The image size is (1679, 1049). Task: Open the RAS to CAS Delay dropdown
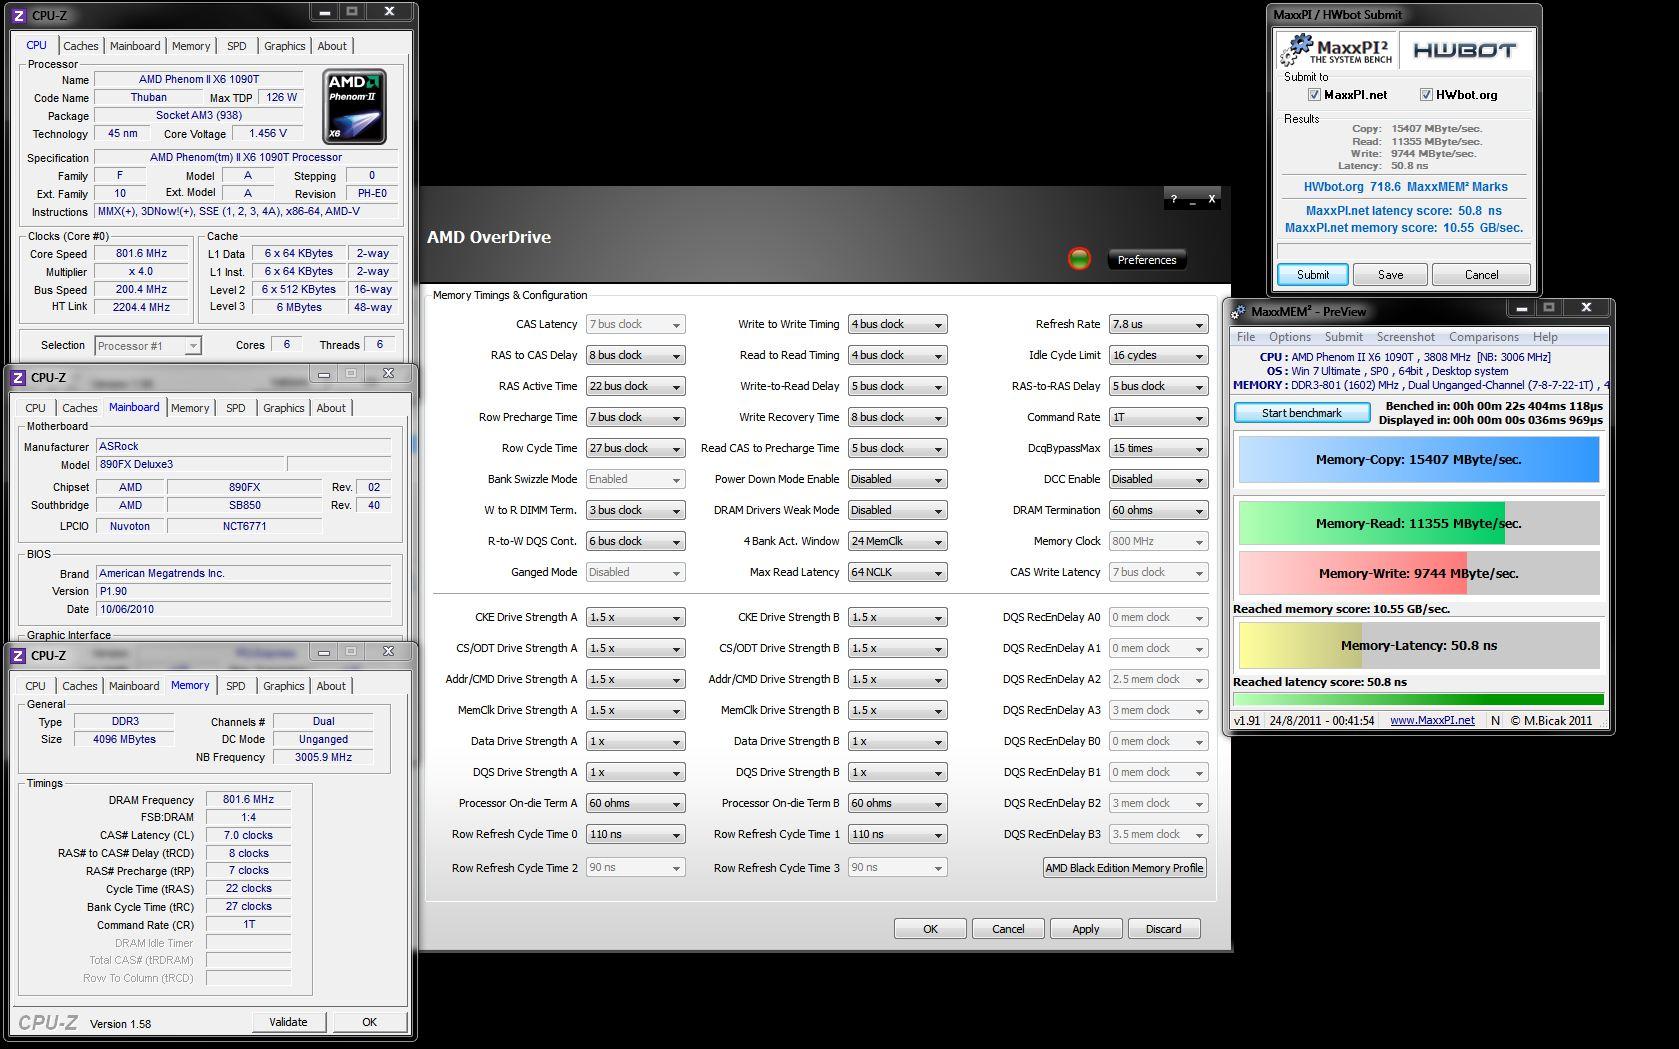(635, 355)
